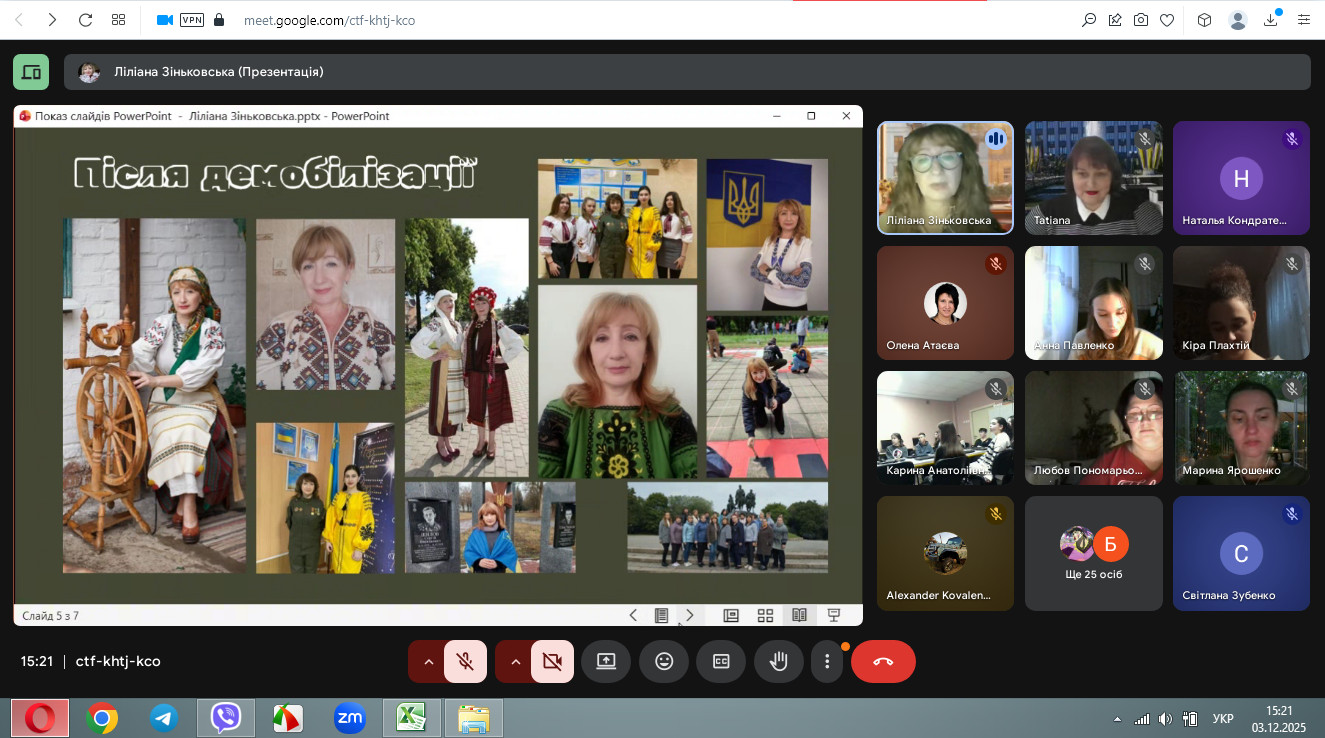The width and height of the screenshot is (1325, 738).
Task: Toggle the camera on/off button
Action: pyautogui.click(x=552, y=661)
